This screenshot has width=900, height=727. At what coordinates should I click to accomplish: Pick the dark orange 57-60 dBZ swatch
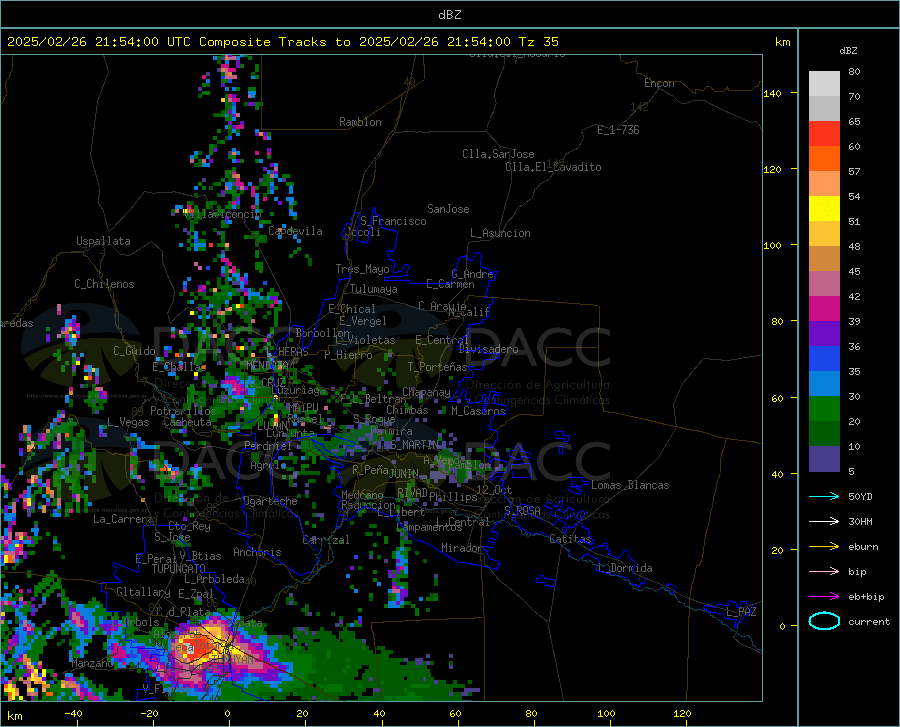(x=824, y=158)
